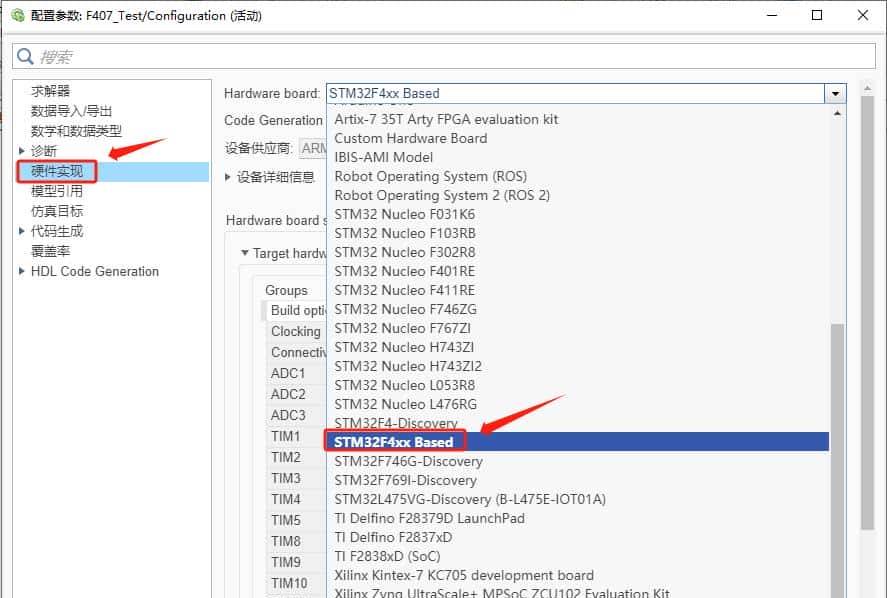The width and height of the screenshot is (887, 598).
Task: Click the dialog's right vertical scrollbar
Action: pos(867,312)
